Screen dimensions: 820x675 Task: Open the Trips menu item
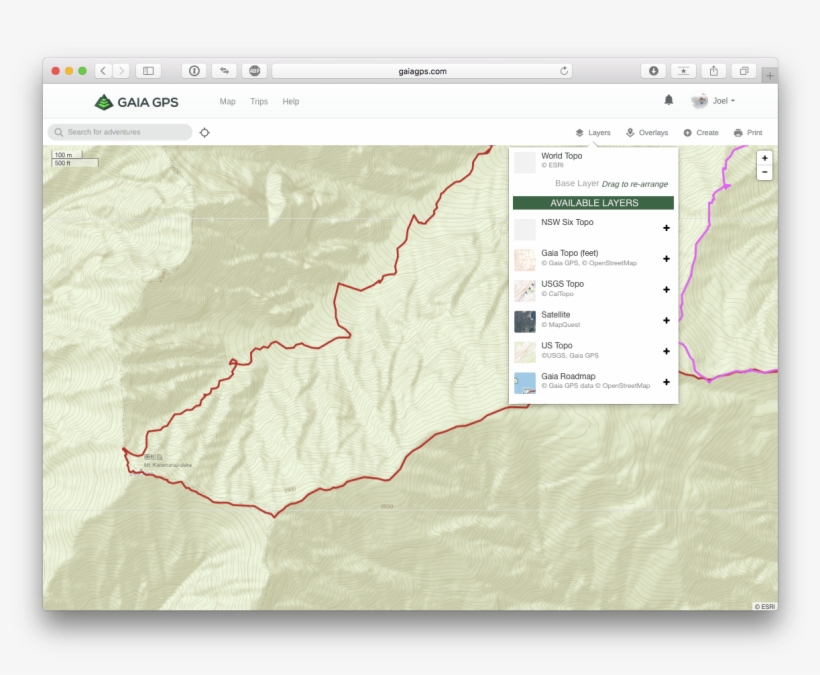click(259, 101)
